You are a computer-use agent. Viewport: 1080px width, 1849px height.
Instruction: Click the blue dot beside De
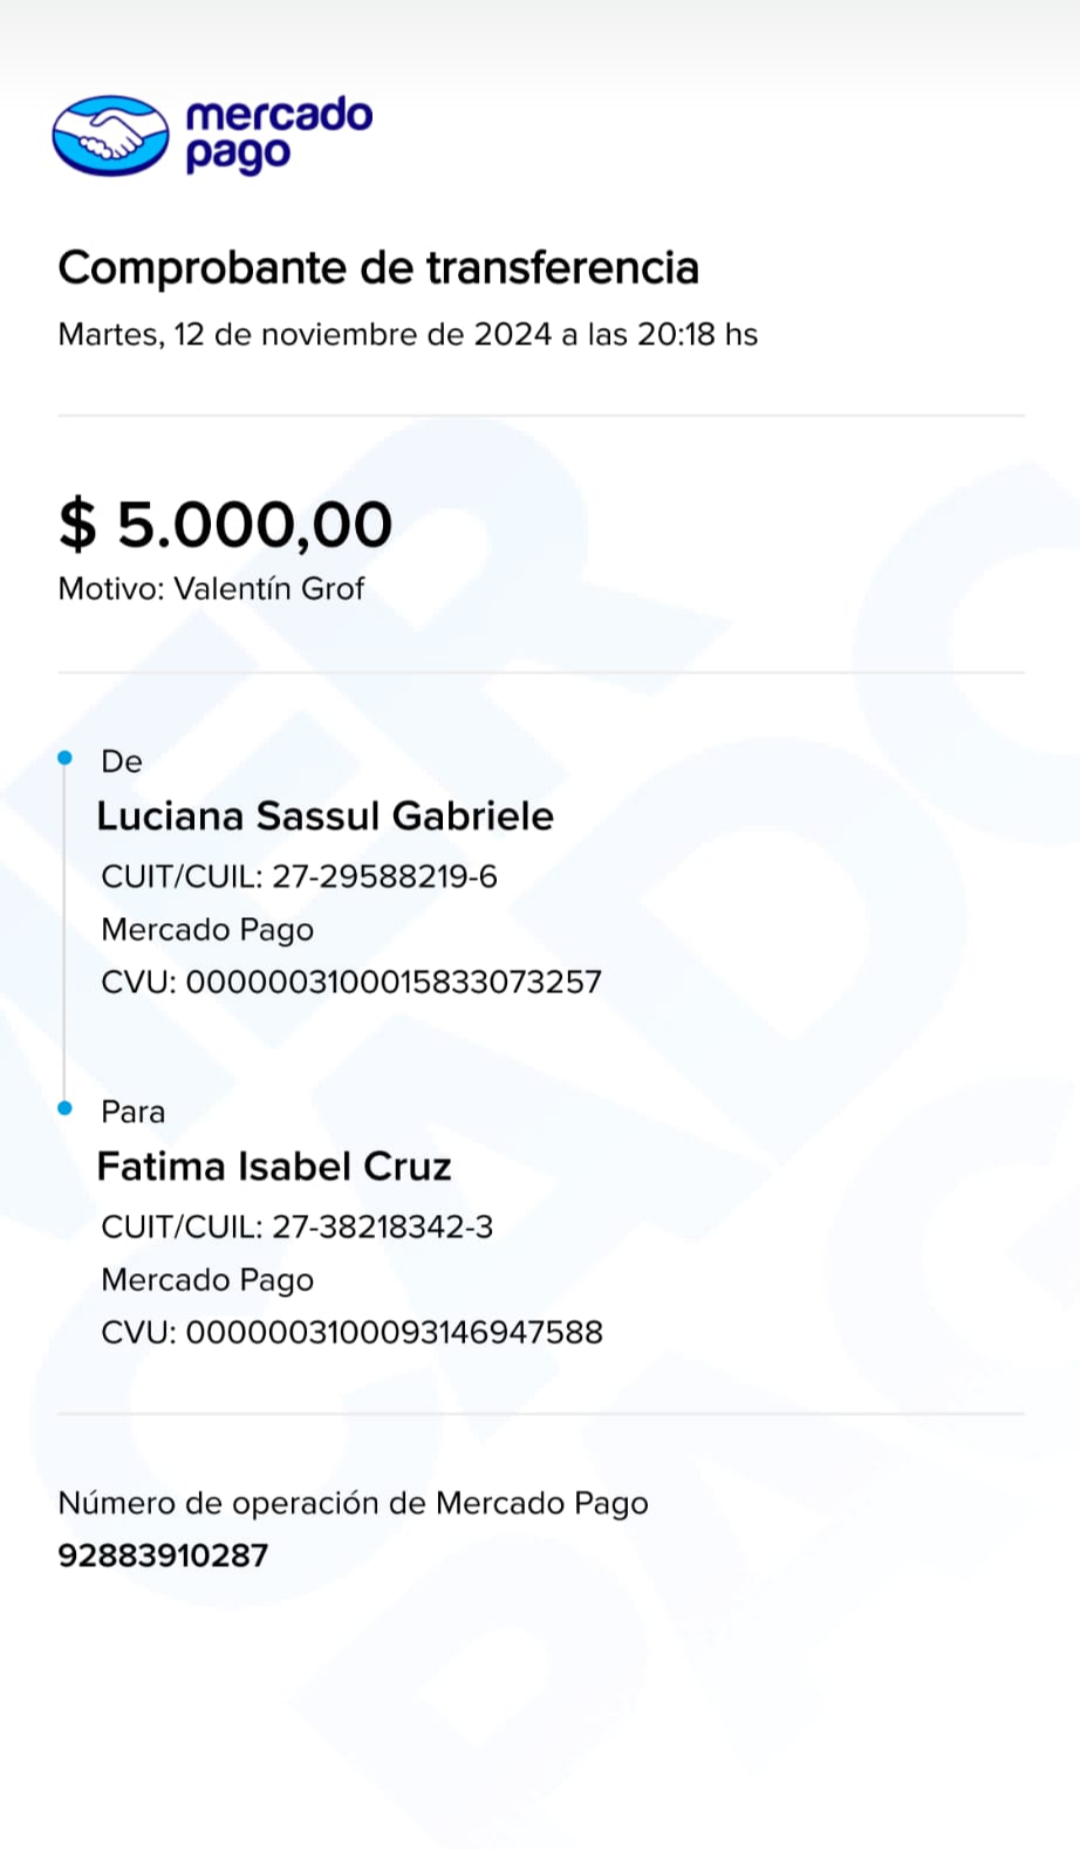point(65,758)
